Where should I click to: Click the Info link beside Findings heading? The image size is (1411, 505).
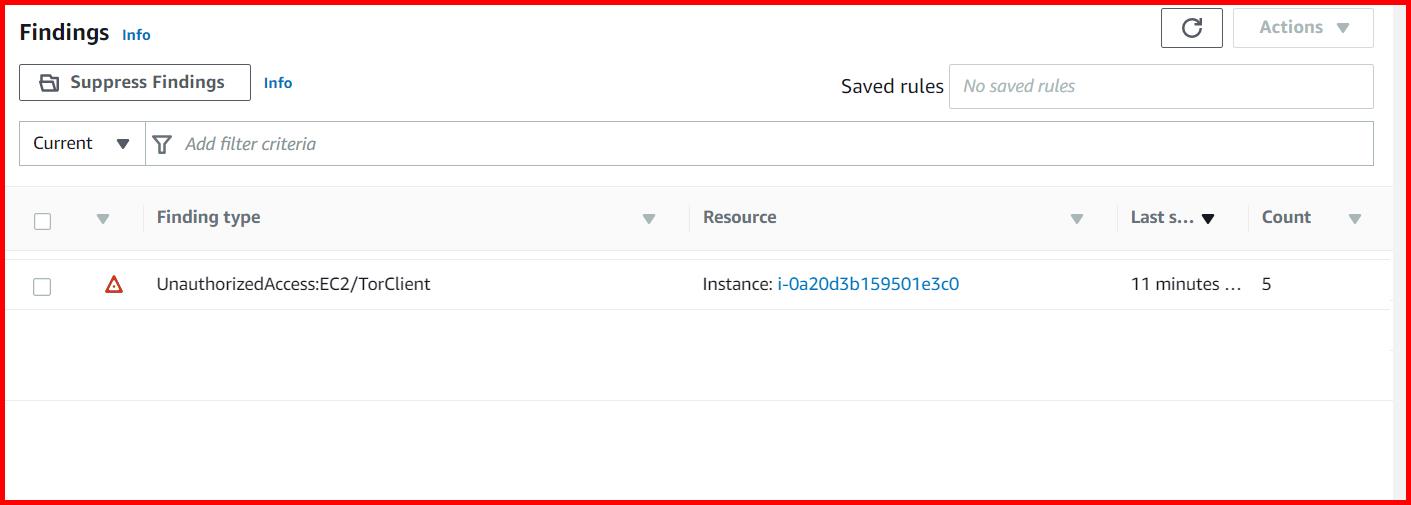coord(136,35)
